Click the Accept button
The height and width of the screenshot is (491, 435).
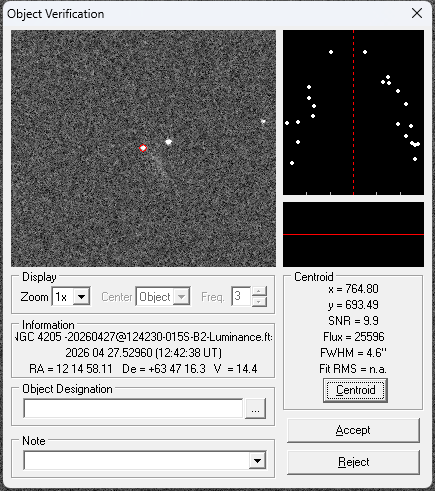point(353,430)
